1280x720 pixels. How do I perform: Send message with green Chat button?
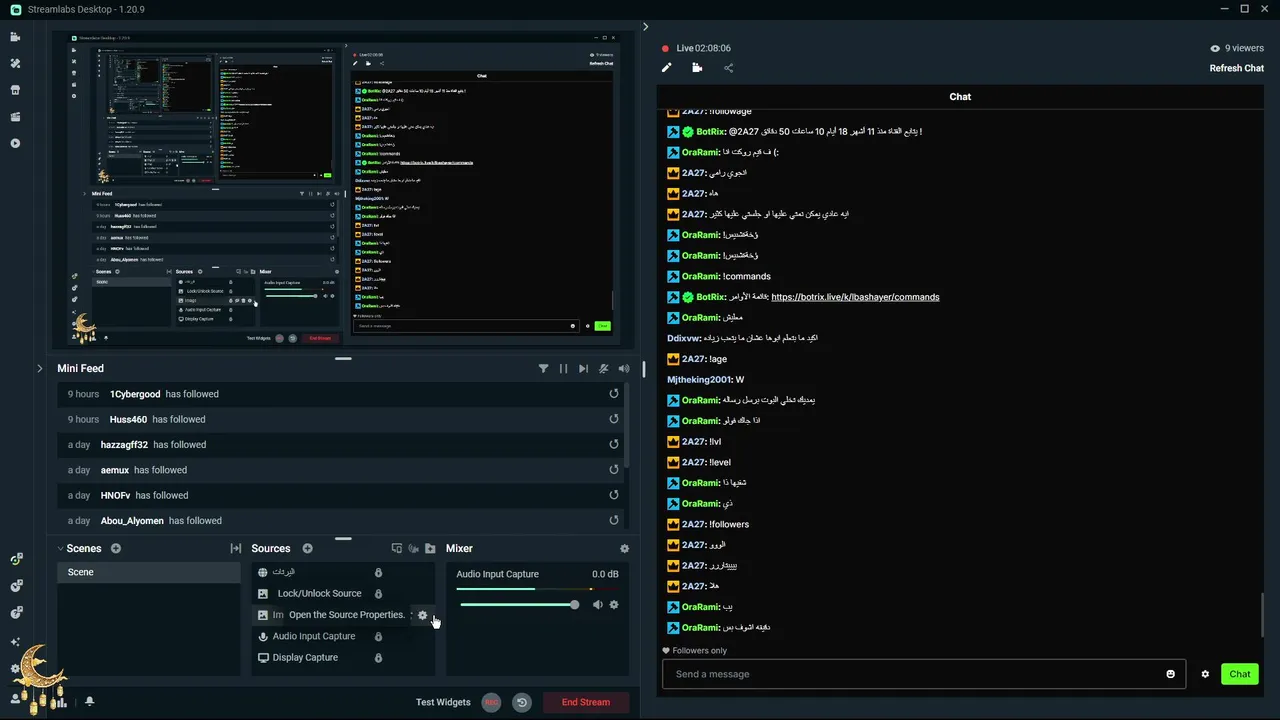pyautogui.click(x=1240, y=674)
